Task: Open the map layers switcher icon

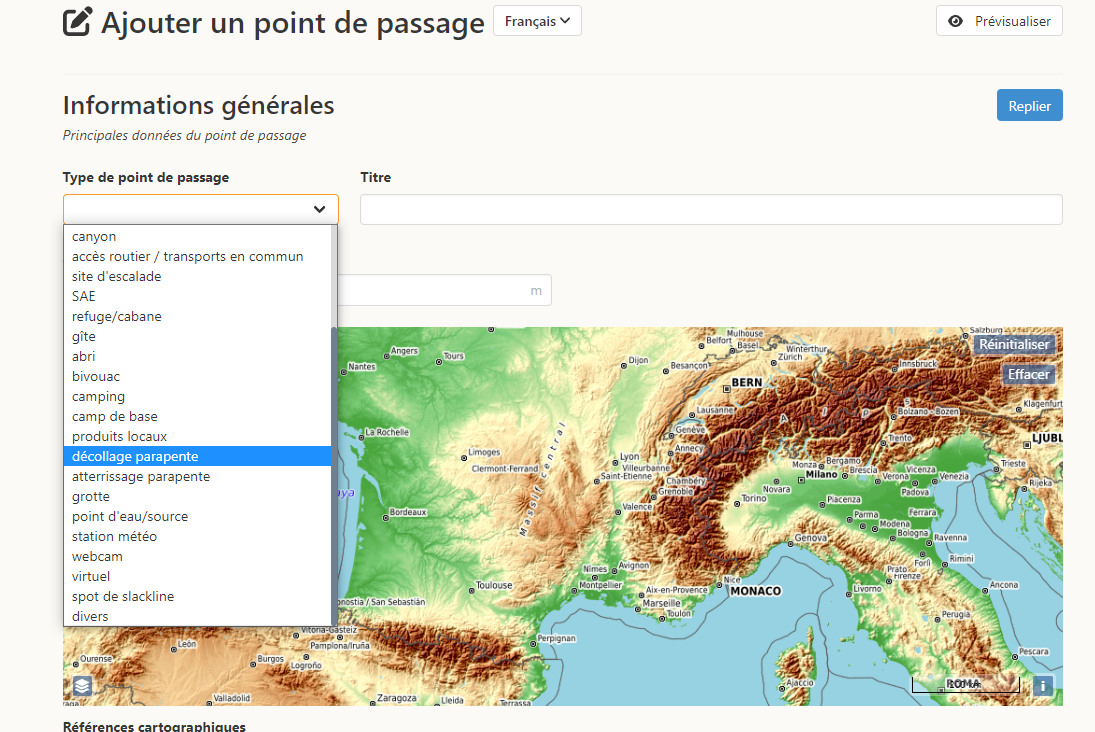Action: [82, 686]
